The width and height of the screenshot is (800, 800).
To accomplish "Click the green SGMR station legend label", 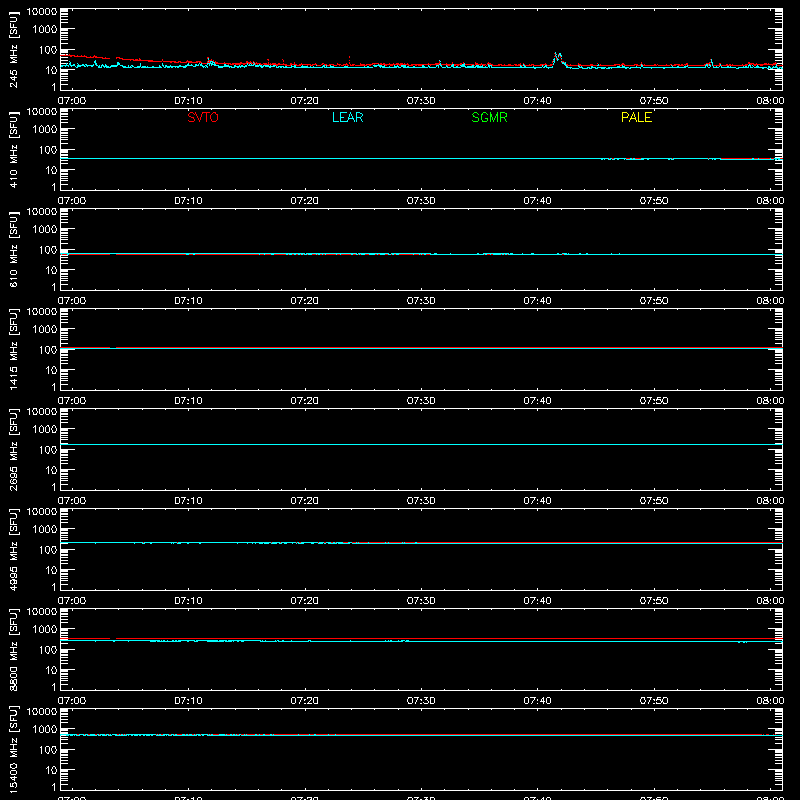I will [x=489, y=117].
